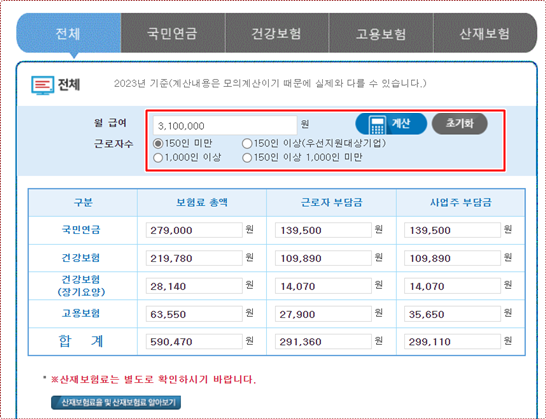Viewport: 546px width, 419px height.
Task: Open 산재보험료율 및 산재보험료 알아보기 link
Action: 116,403
